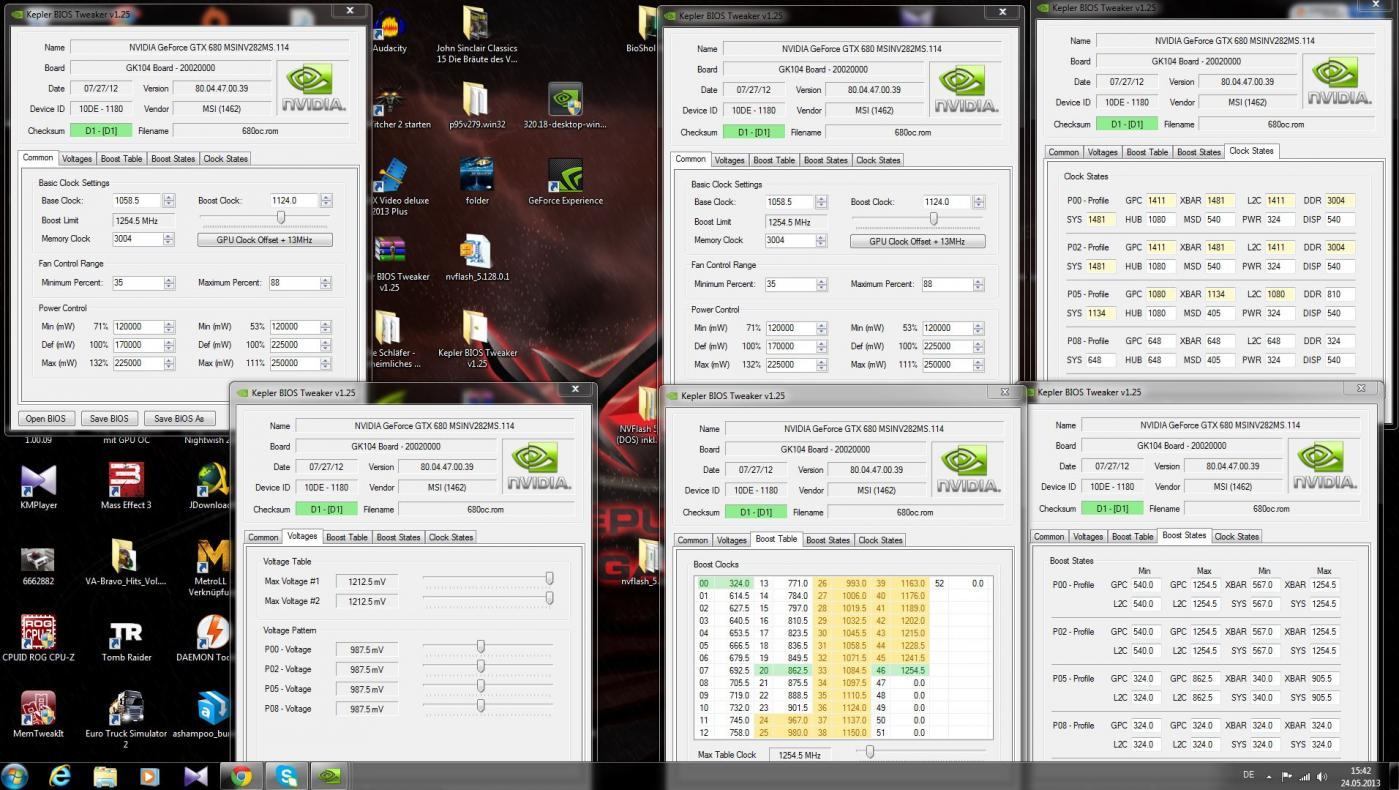This screenshot has width=1399, height=790.
Task: Launch the Tomb Raider desktop shortcut
Action: click(x=126, y=639)
